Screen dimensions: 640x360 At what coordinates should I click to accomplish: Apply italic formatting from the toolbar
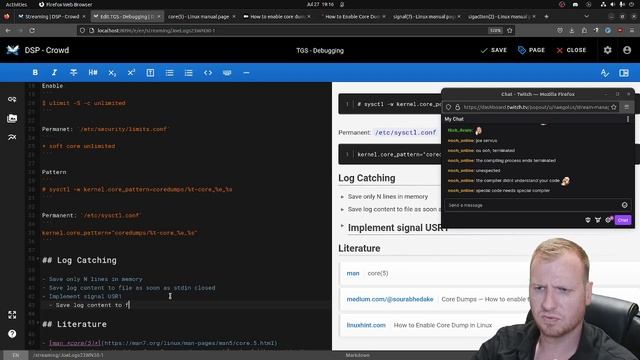[x=54, y=73]
